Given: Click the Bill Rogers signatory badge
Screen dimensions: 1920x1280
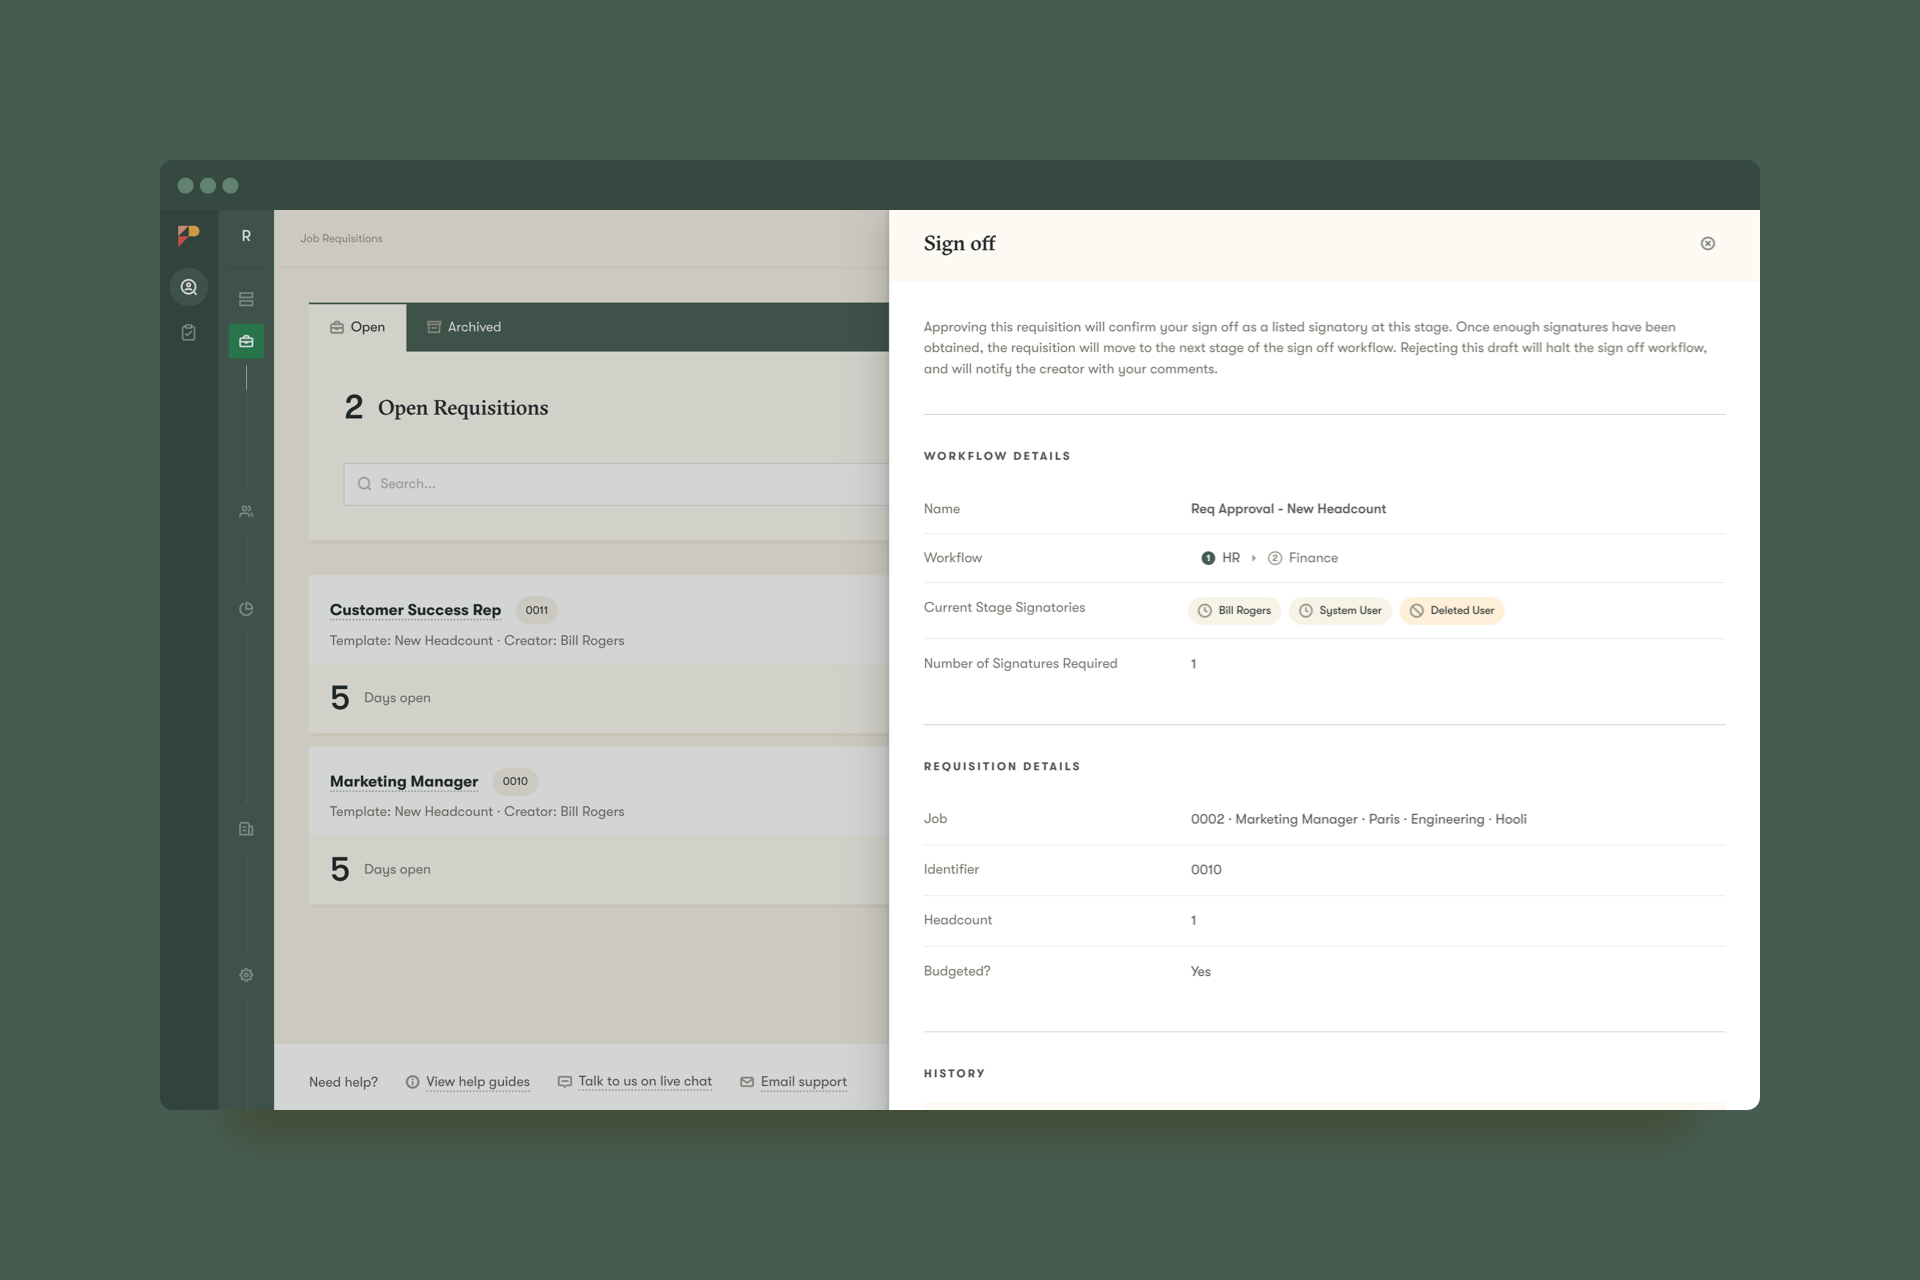Looking at the screenshot, I should click(1234, 611).
